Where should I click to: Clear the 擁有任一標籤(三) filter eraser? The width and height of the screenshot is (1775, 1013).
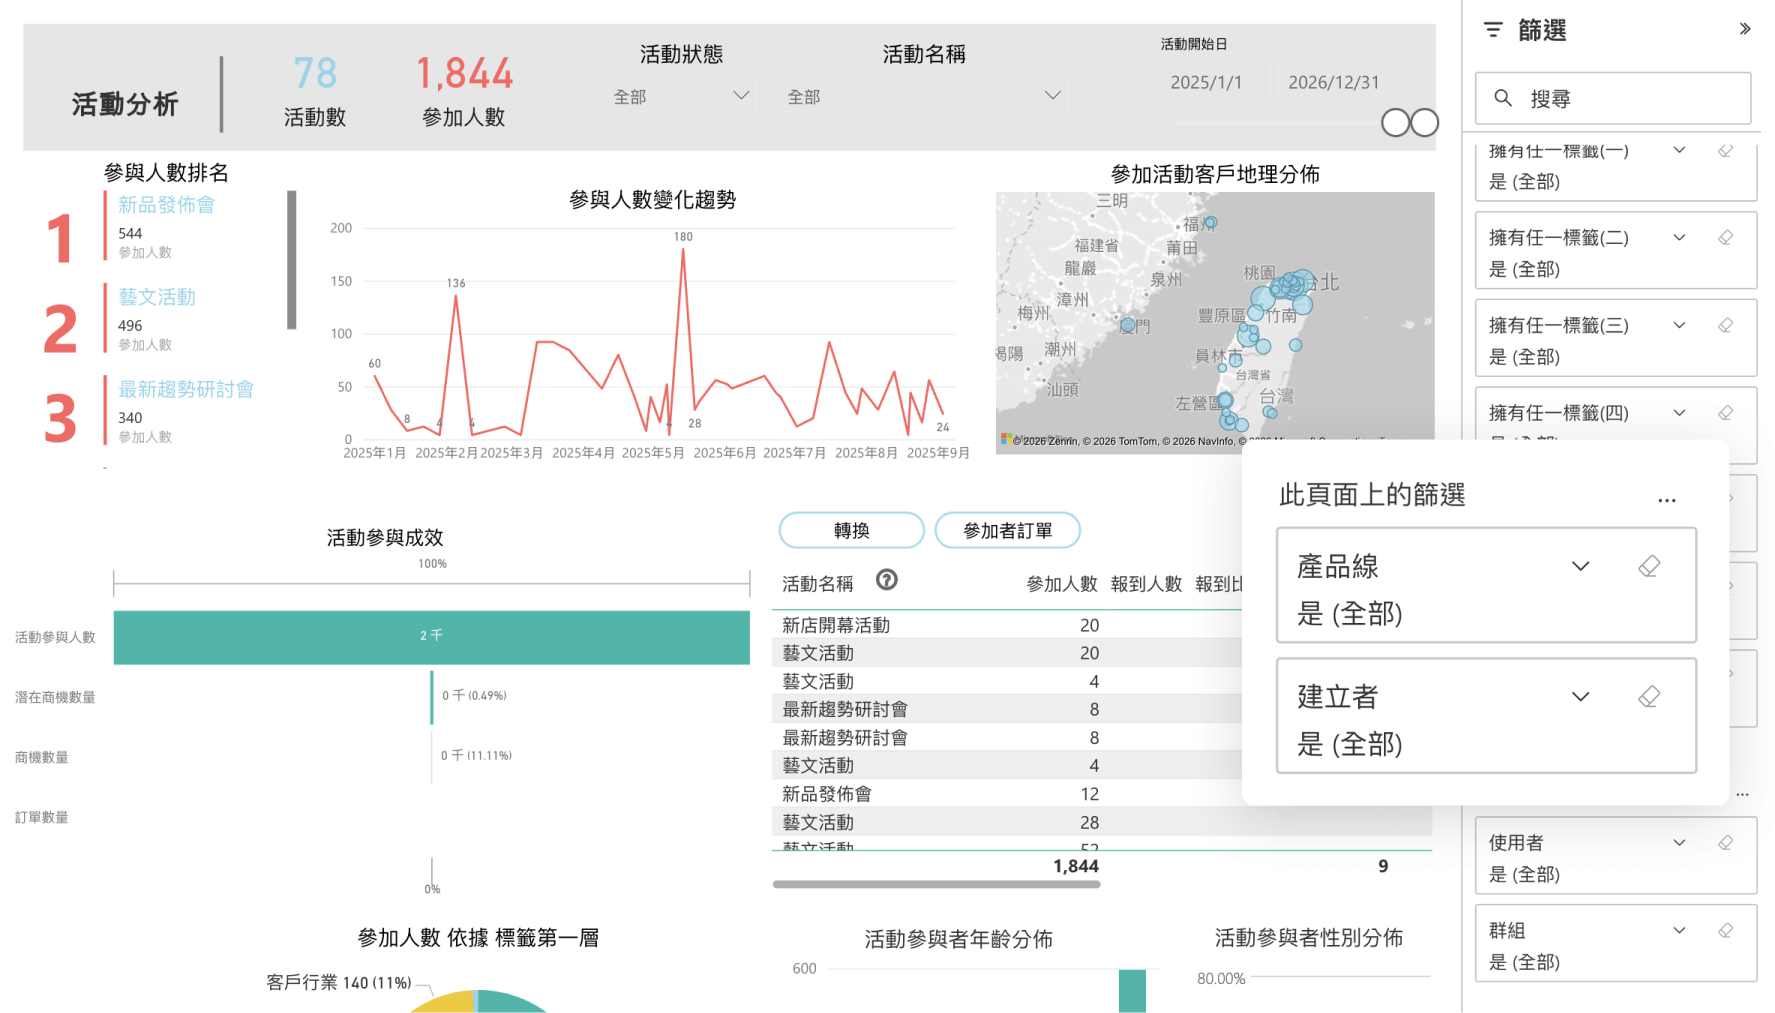[1725, 326]
